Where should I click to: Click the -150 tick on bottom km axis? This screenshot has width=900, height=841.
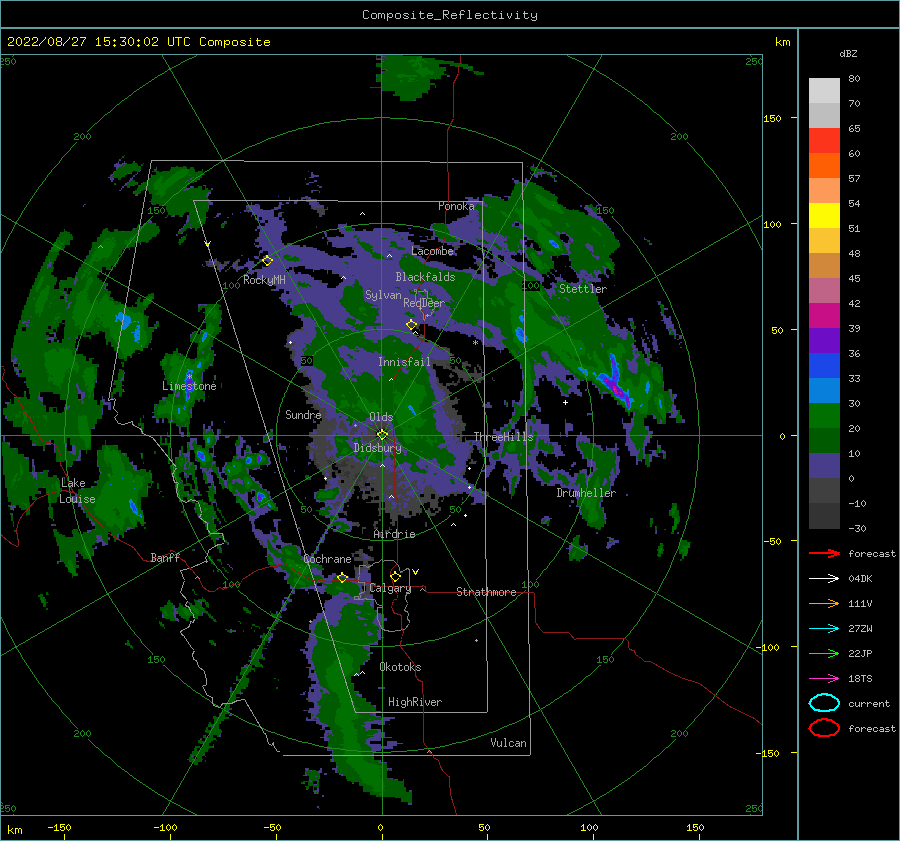tap(59, 827)
